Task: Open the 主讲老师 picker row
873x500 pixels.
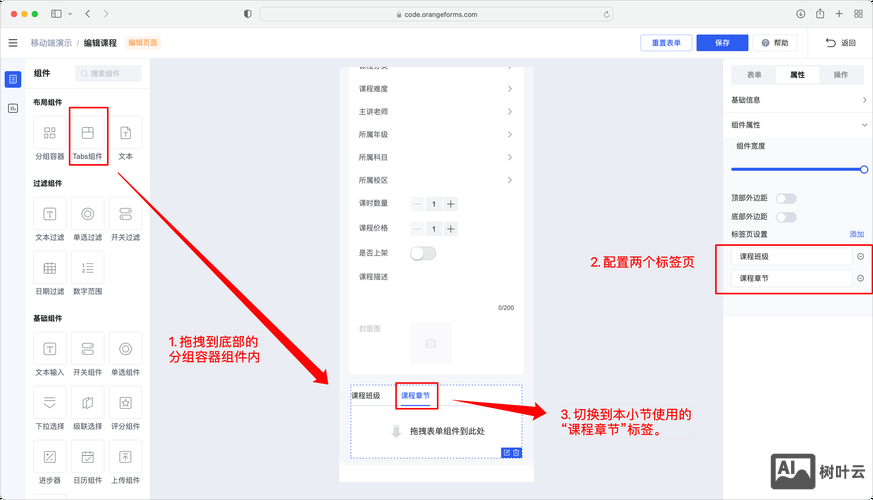Action: point(436,111)
